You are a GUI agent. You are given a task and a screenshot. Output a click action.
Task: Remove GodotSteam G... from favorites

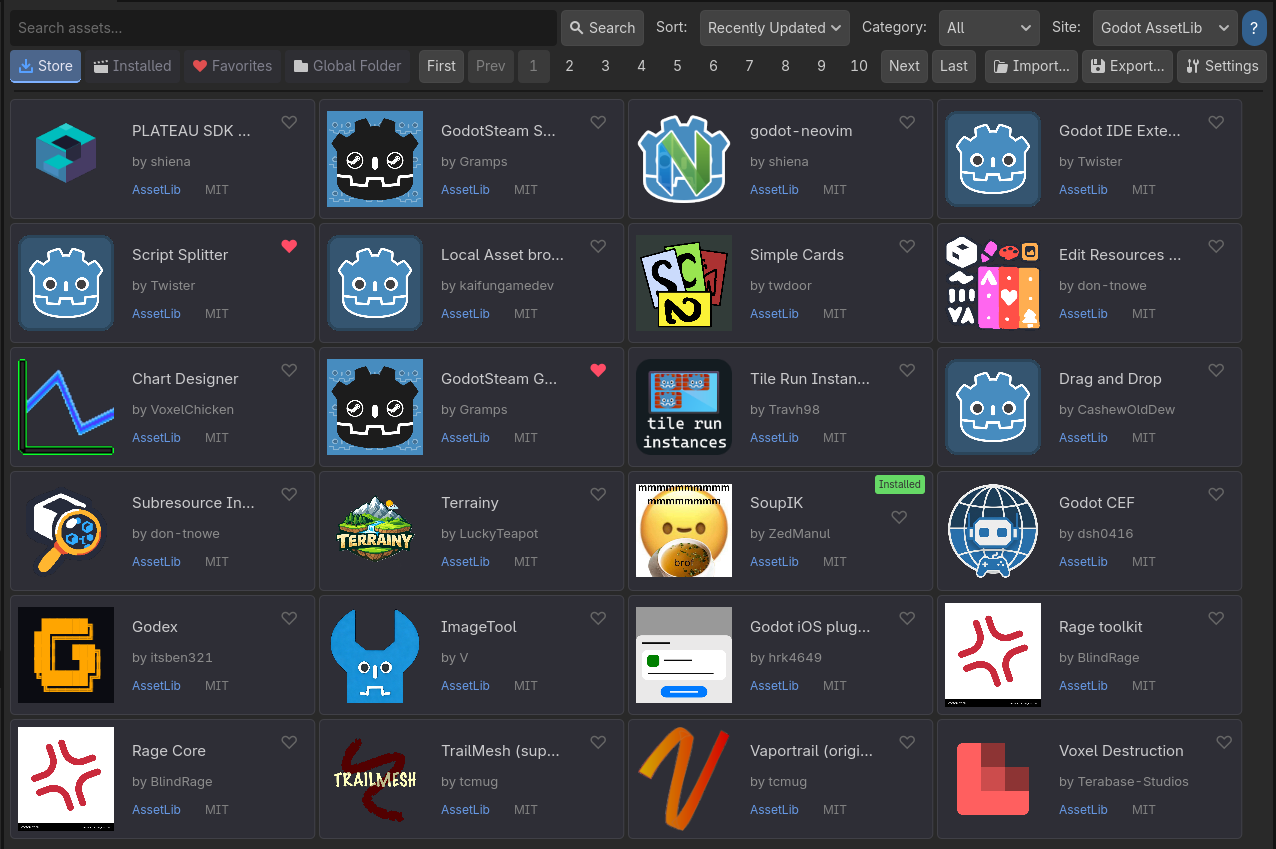click(598, 370)
